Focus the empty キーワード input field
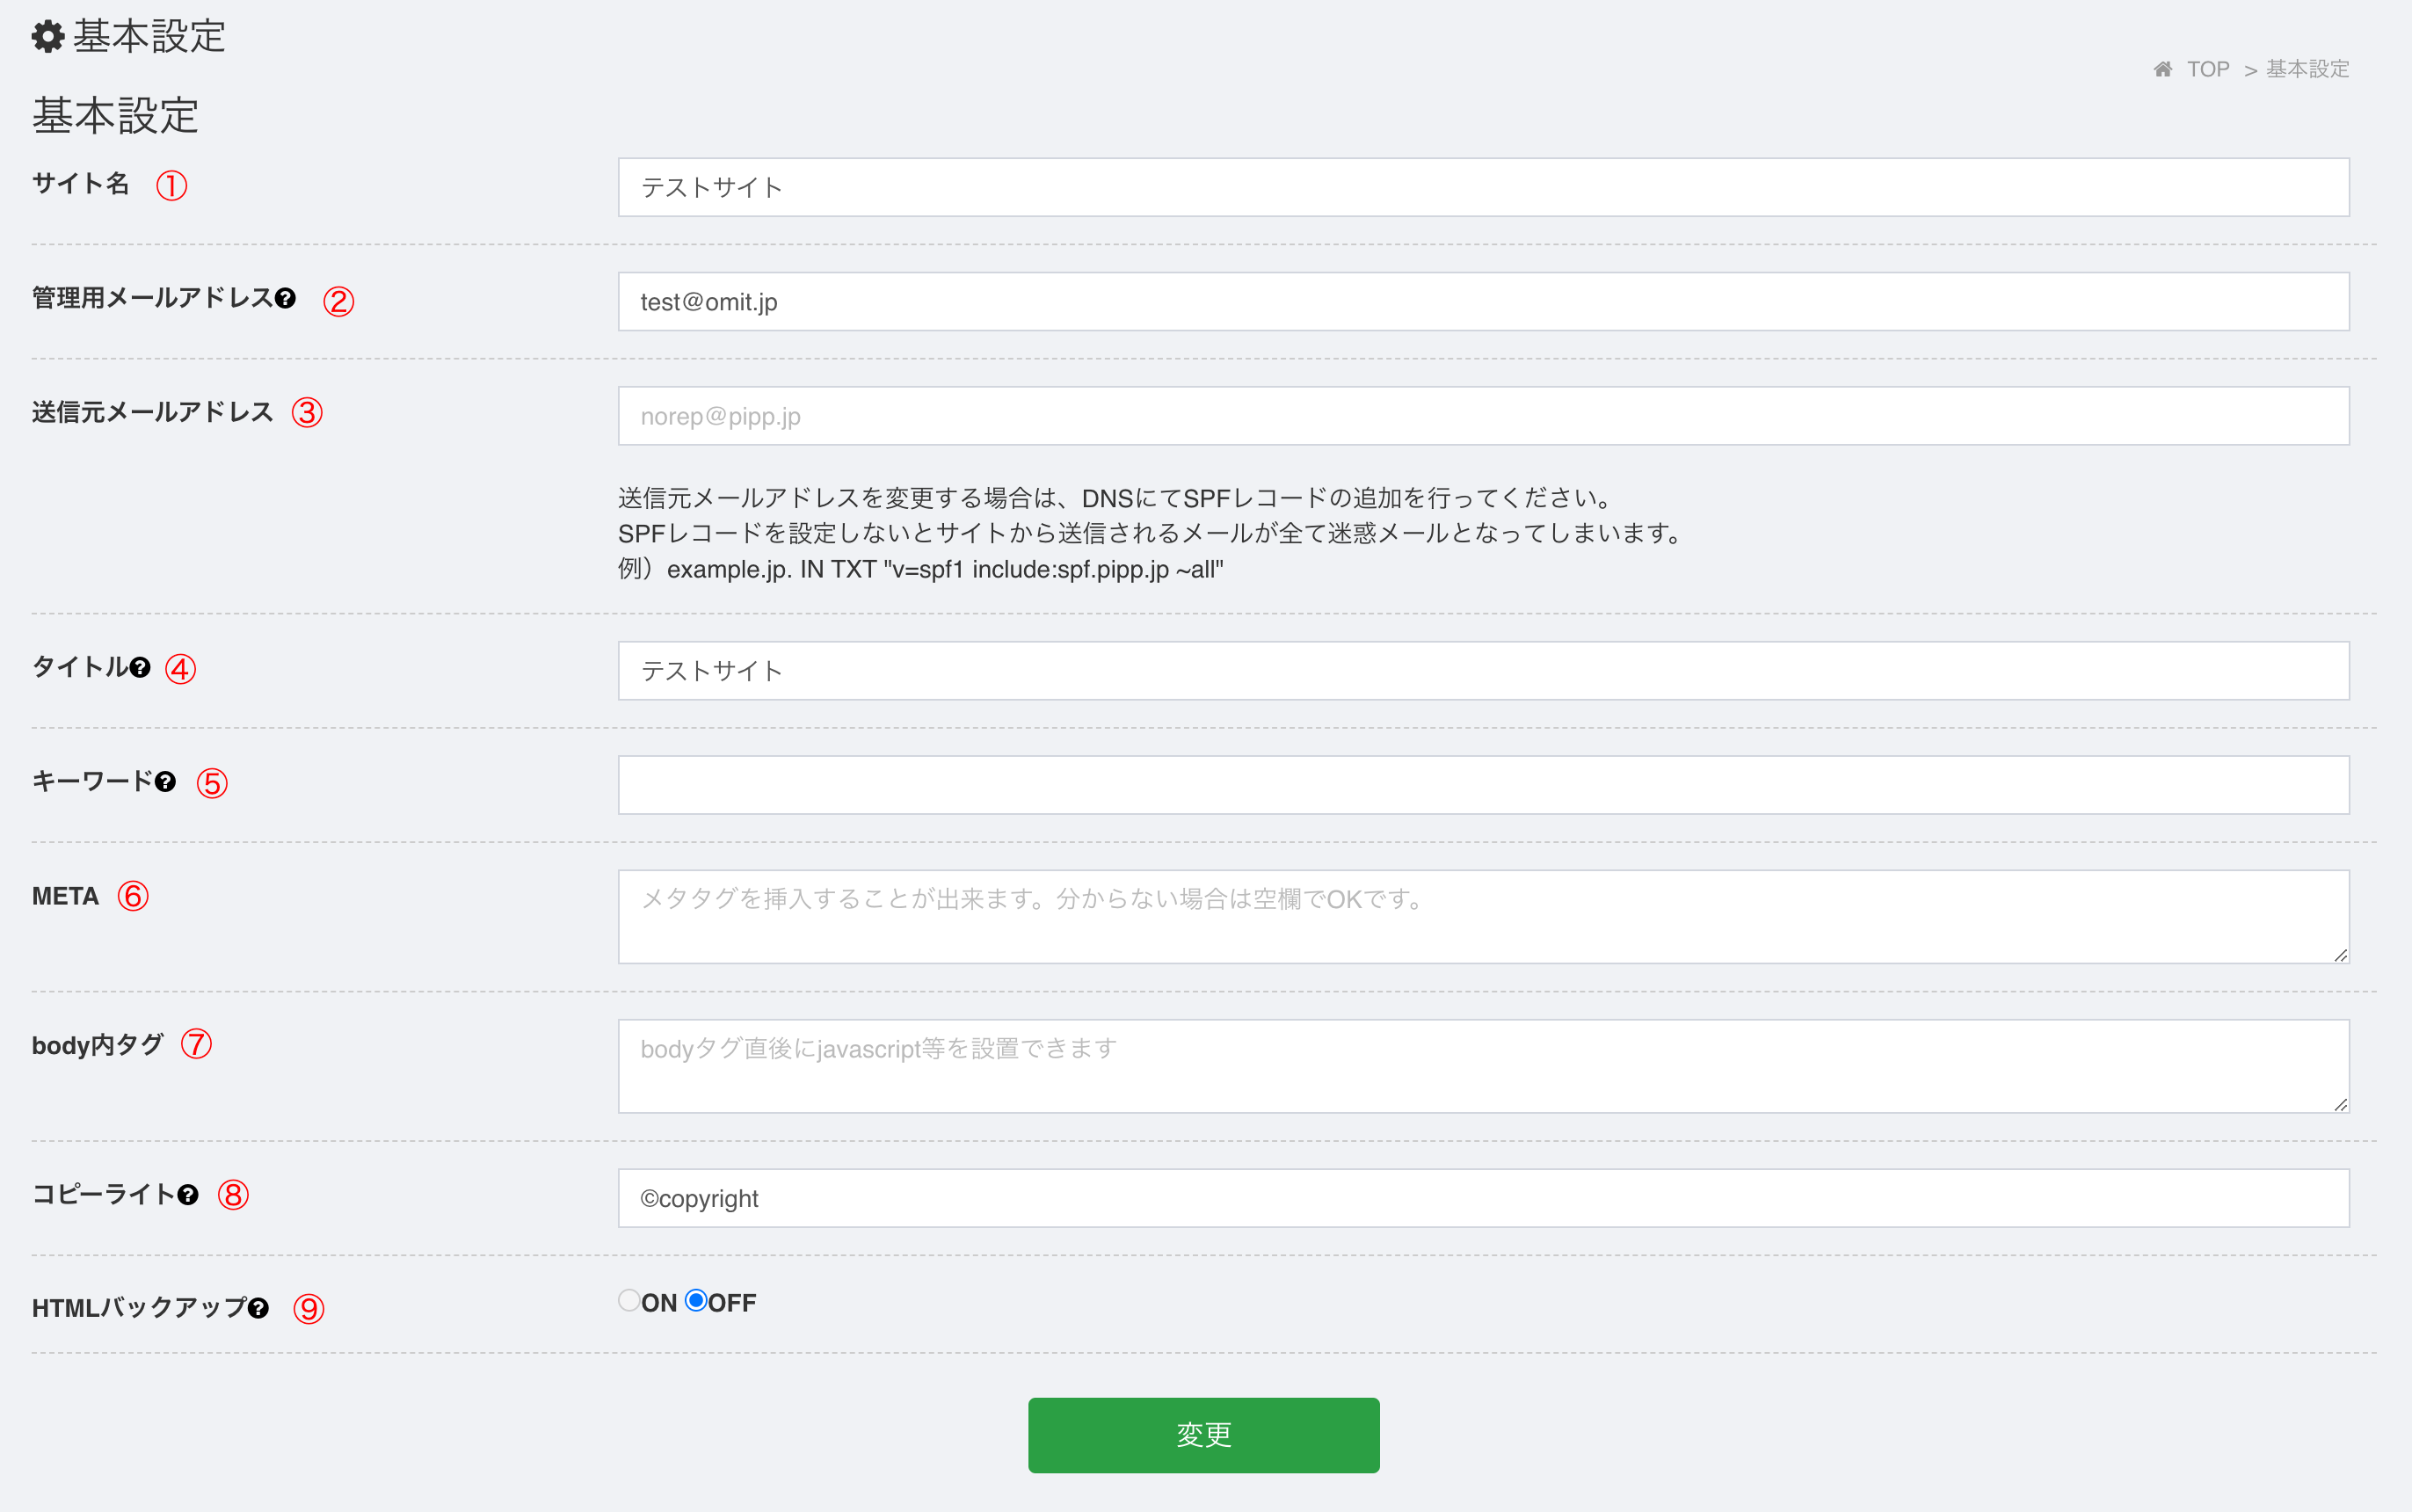The width and height of the screenshot is (2412, 1512). [x=1484, y=785]
